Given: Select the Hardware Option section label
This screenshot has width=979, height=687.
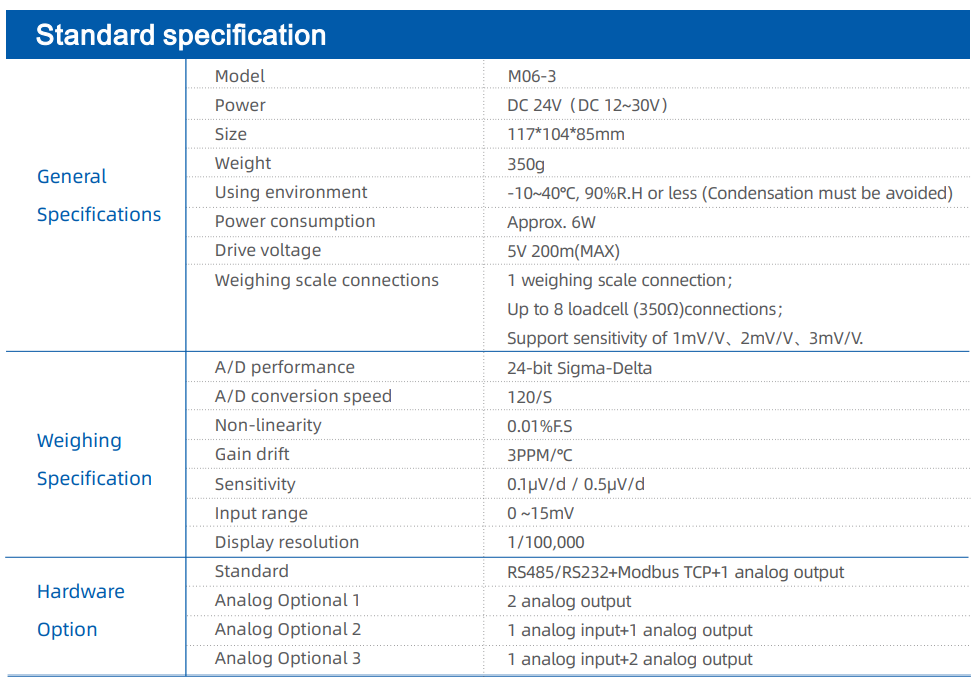Looking at the screenshot, I should point(81,610).
